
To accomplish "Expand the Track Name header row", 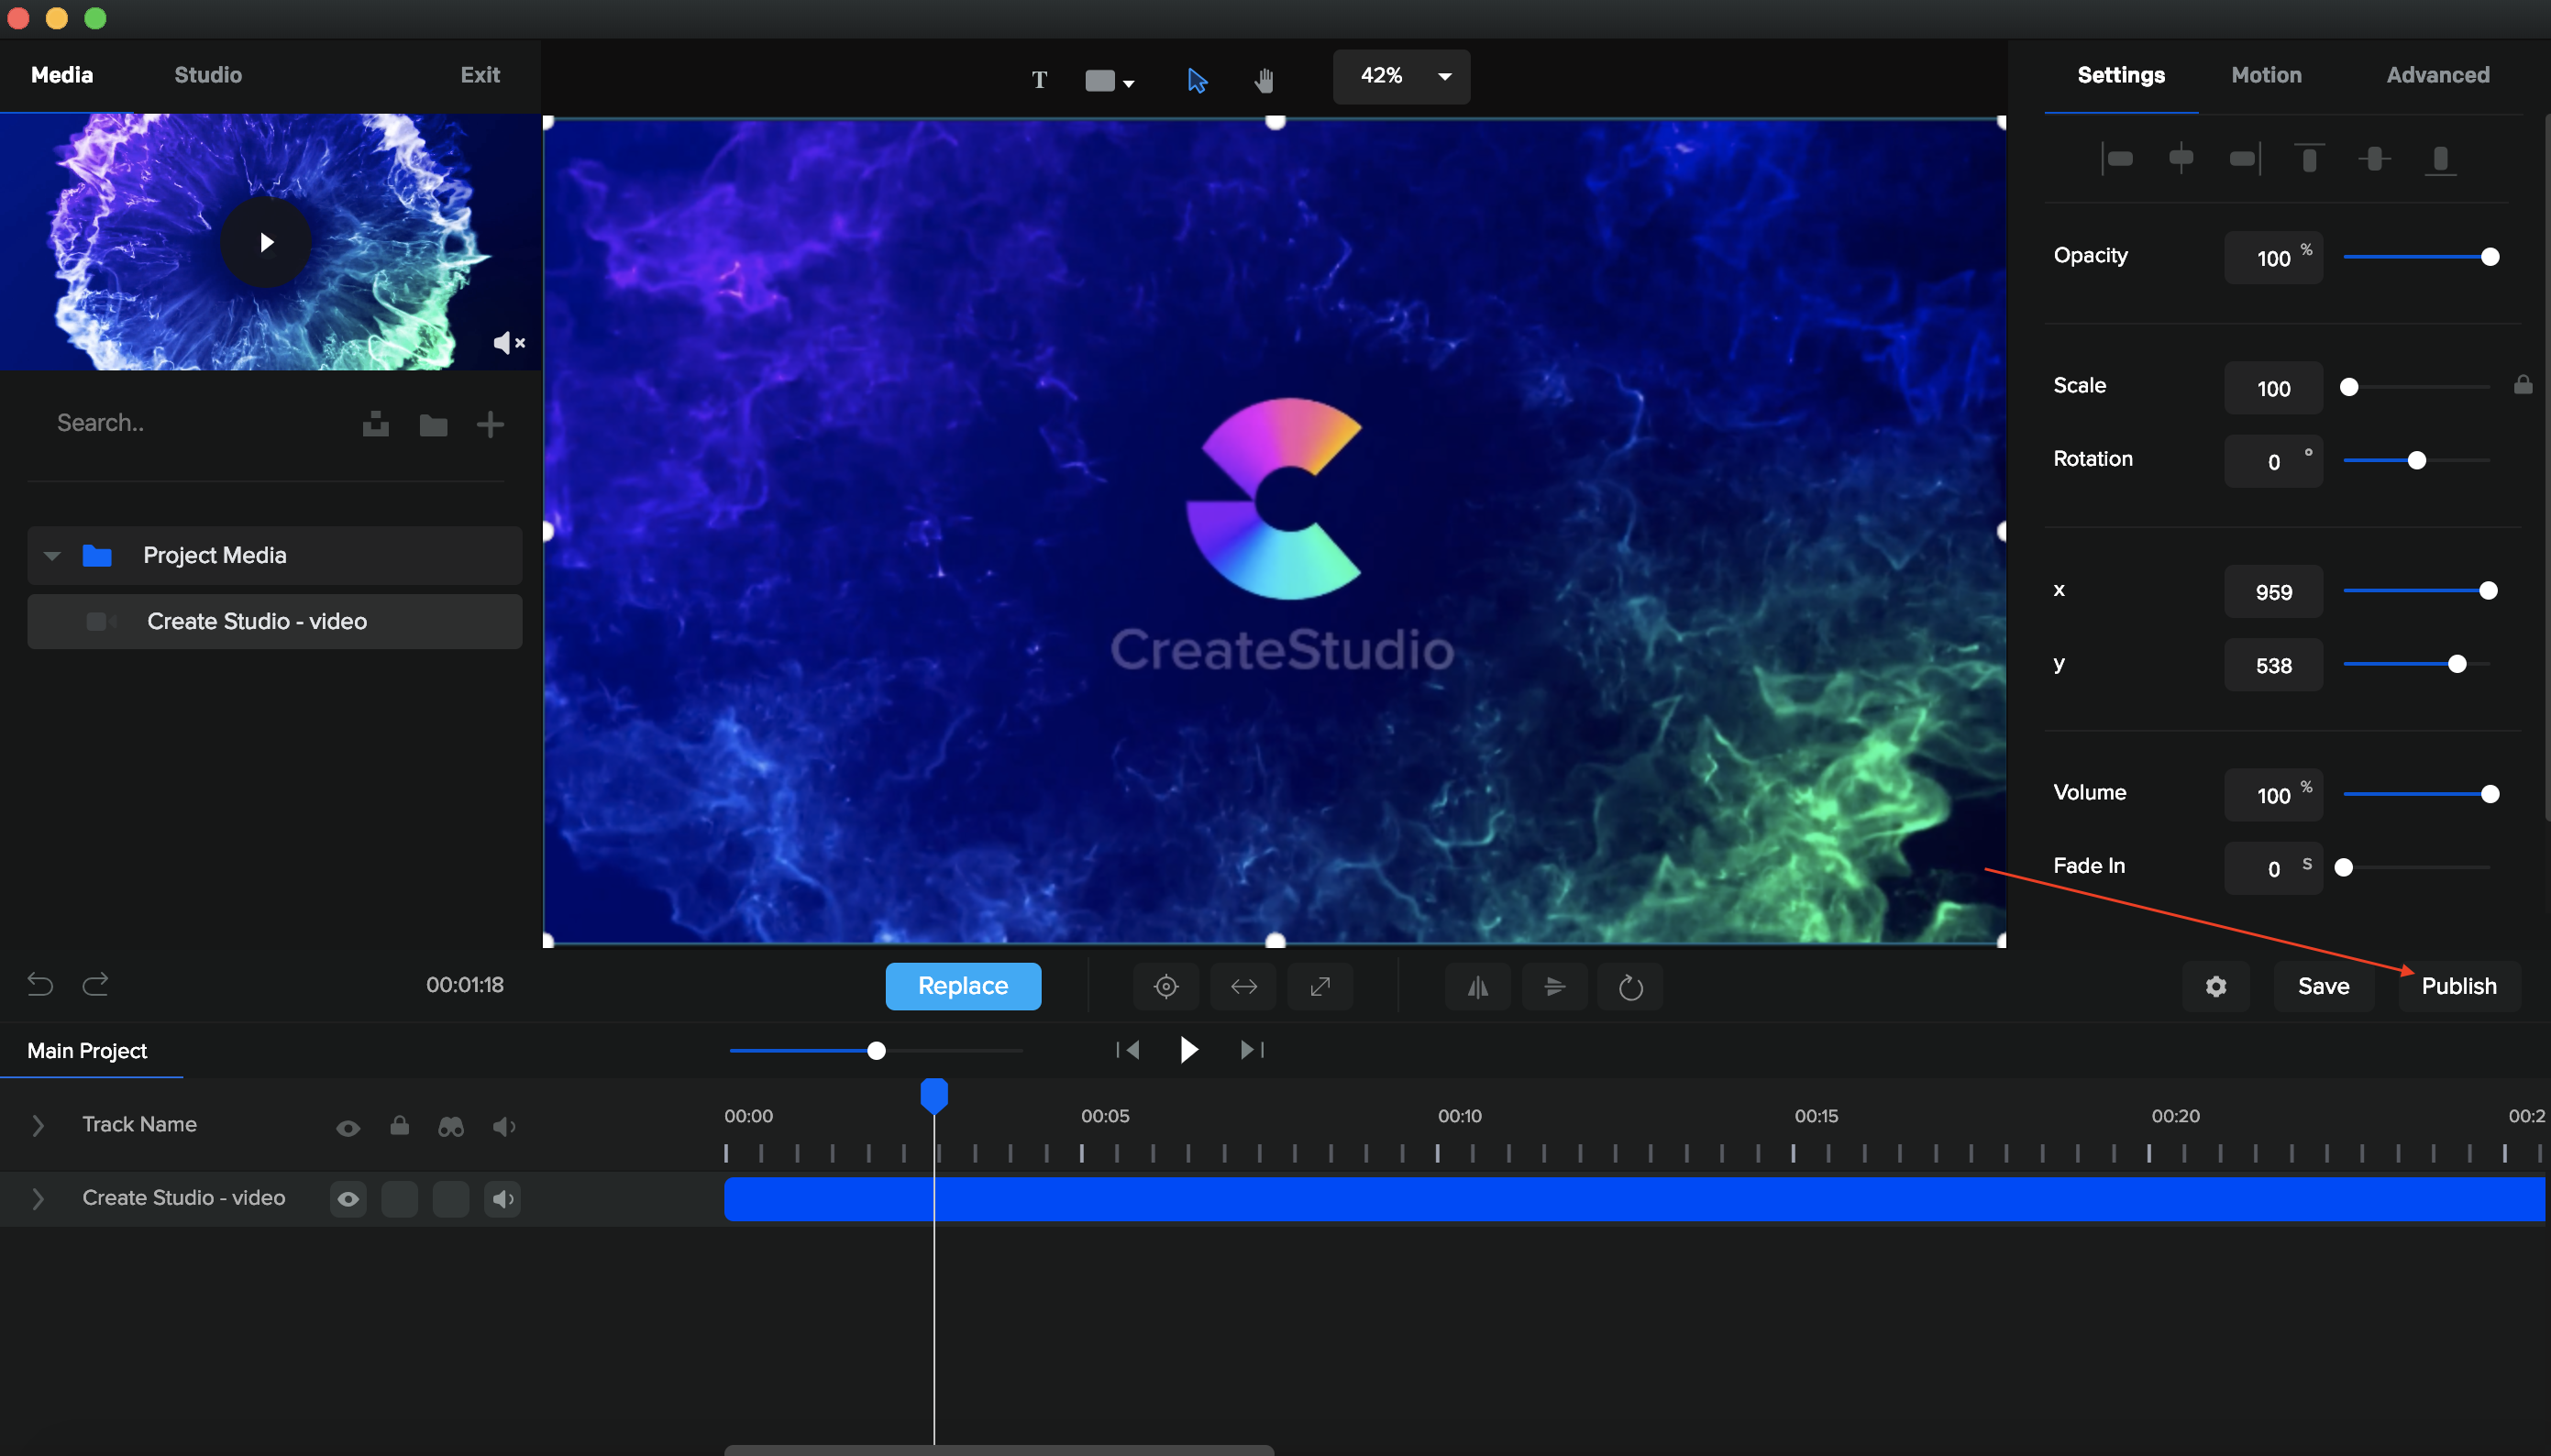I will point(38,1125).
